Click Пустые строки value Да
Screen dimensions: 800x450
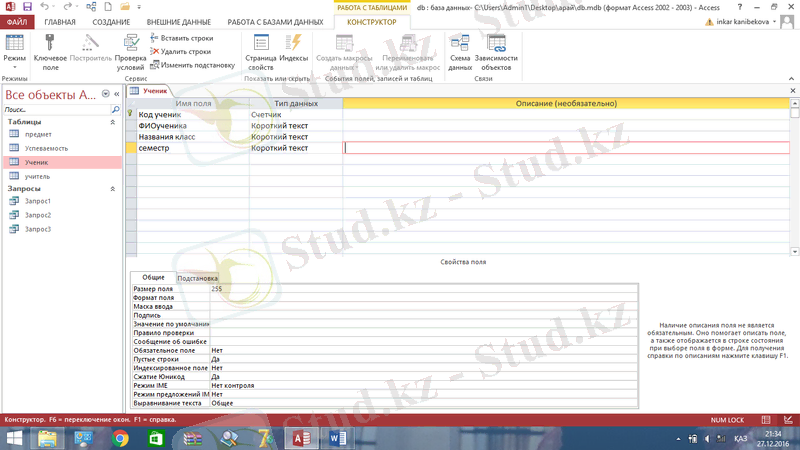[423, 359]
